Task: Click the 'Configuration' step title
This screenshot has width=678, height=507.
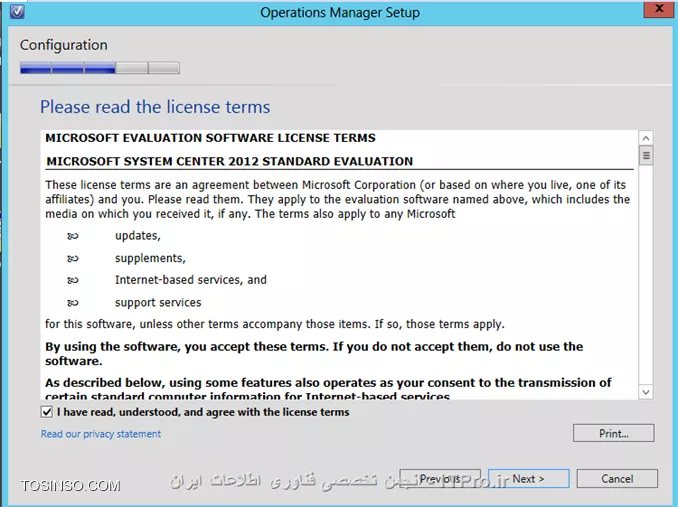Action: (64, 45)
